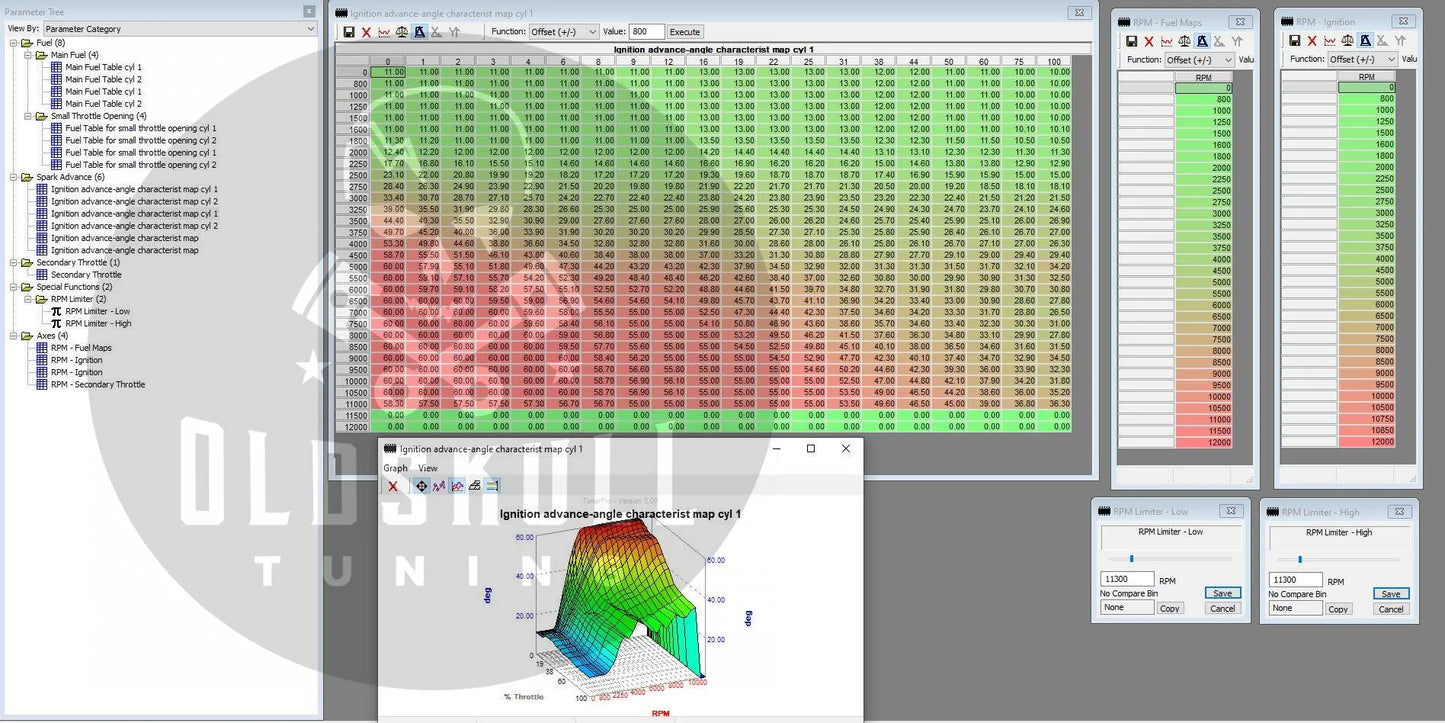1445x723 pixels.
Task: Click the greyed X-axis icon in the Ignition map toolbar
Action: click(437, 32)
